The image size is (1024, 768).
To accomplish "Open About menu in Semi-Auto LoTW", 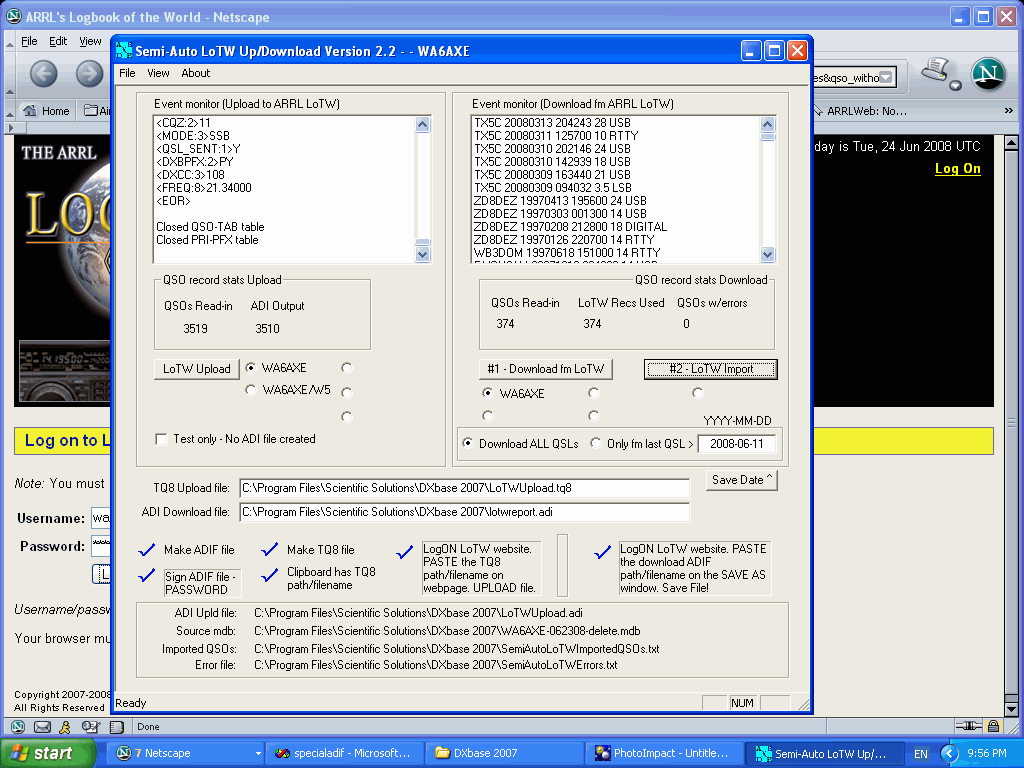I will point(196,73).
